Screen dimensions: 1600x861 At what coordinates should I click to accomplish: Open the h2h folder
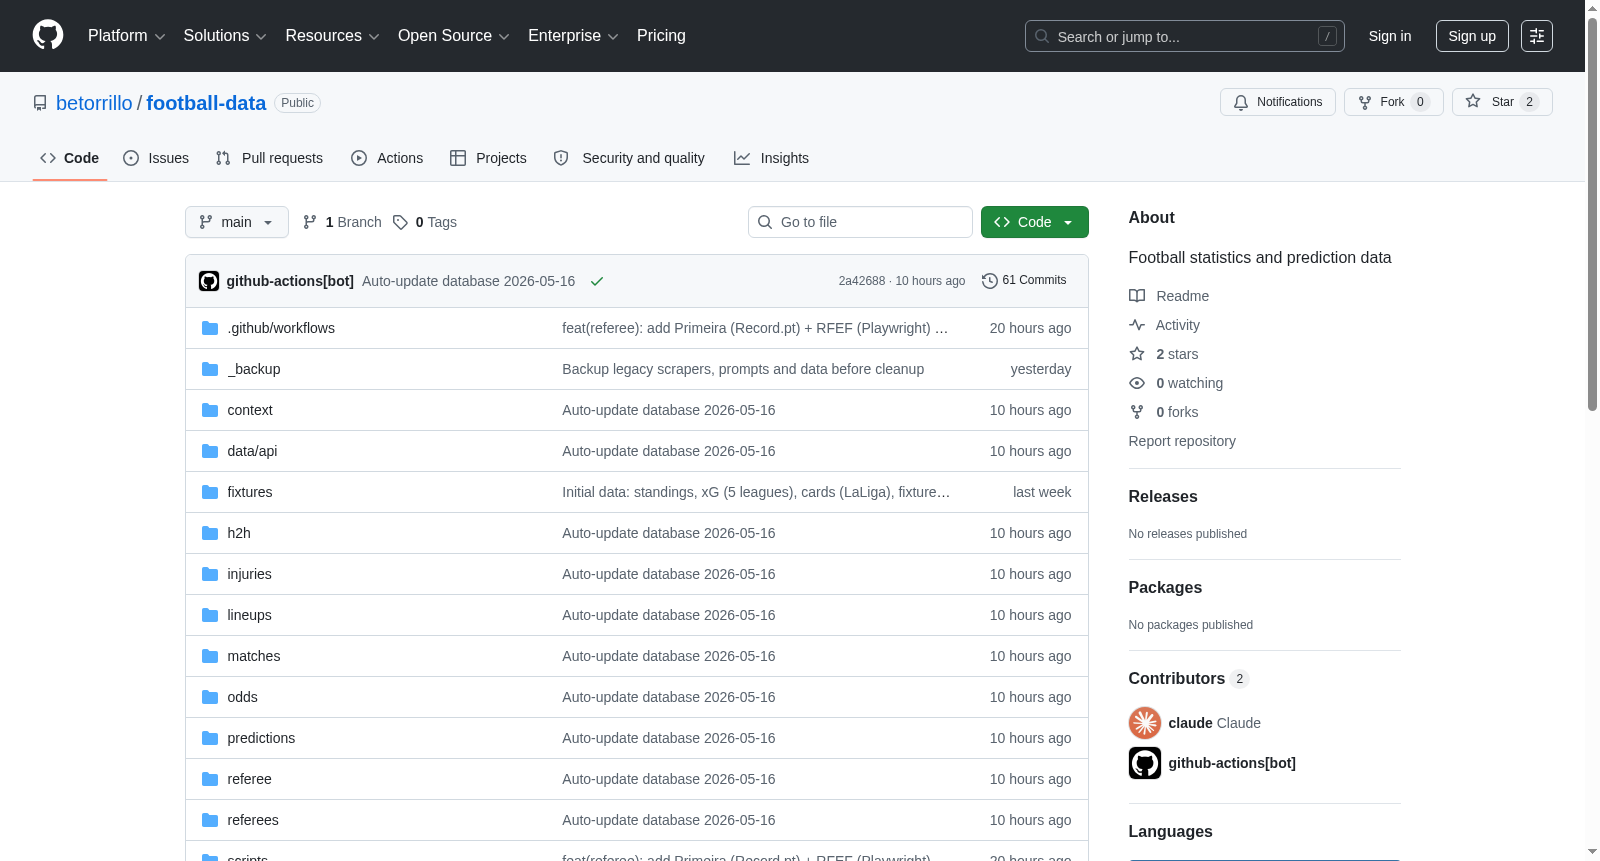click(x=239, y=533)
